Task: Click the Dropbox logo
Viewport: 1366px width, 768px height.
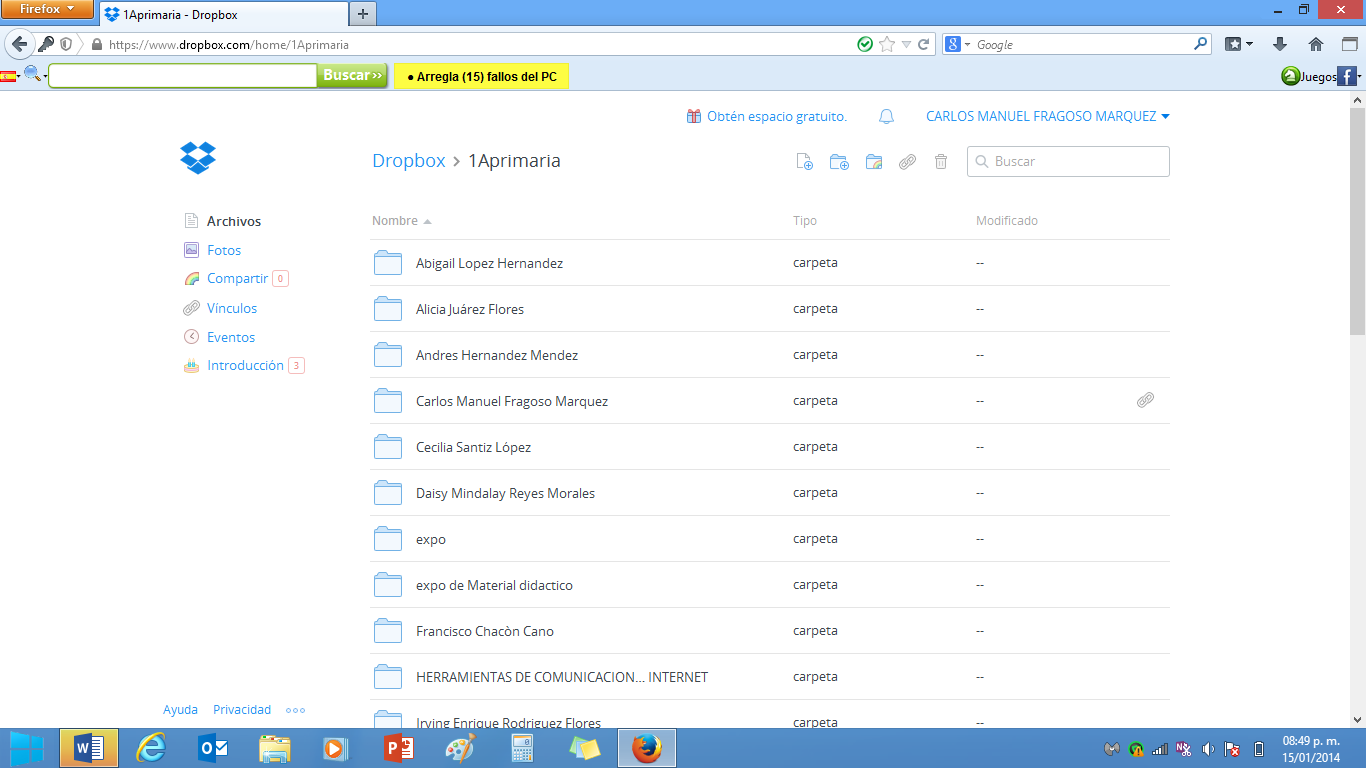Action: (x=198, y=158)
